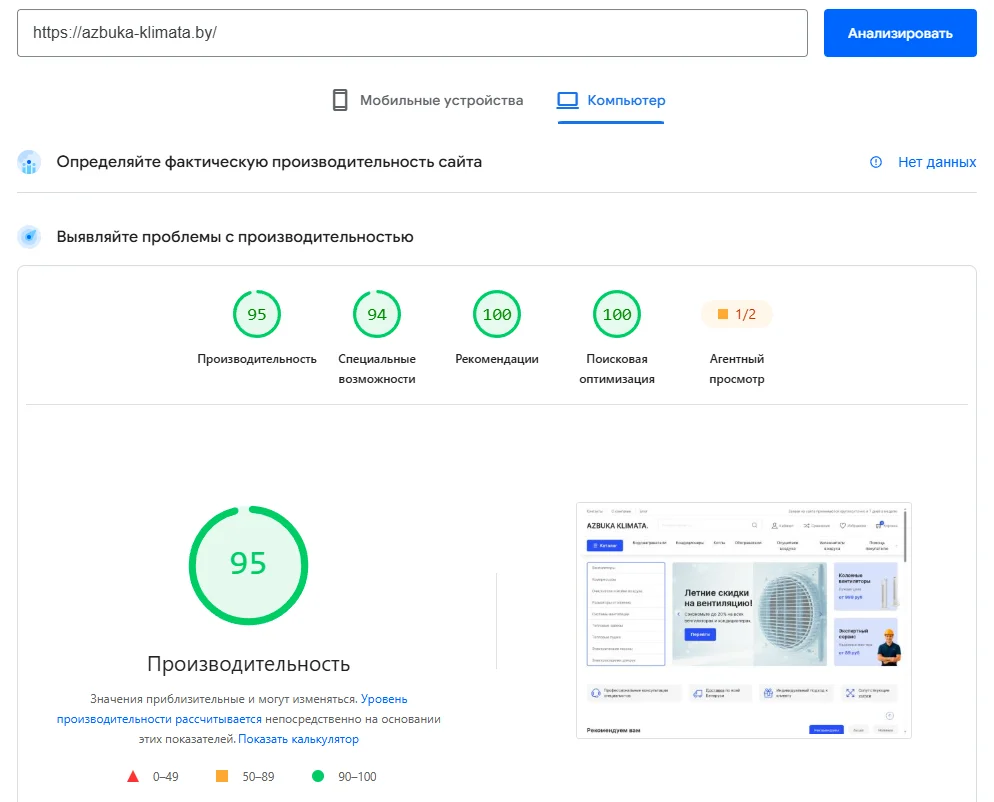
Task: Click the laptop computer icon
Action: (x=567, y=100)
